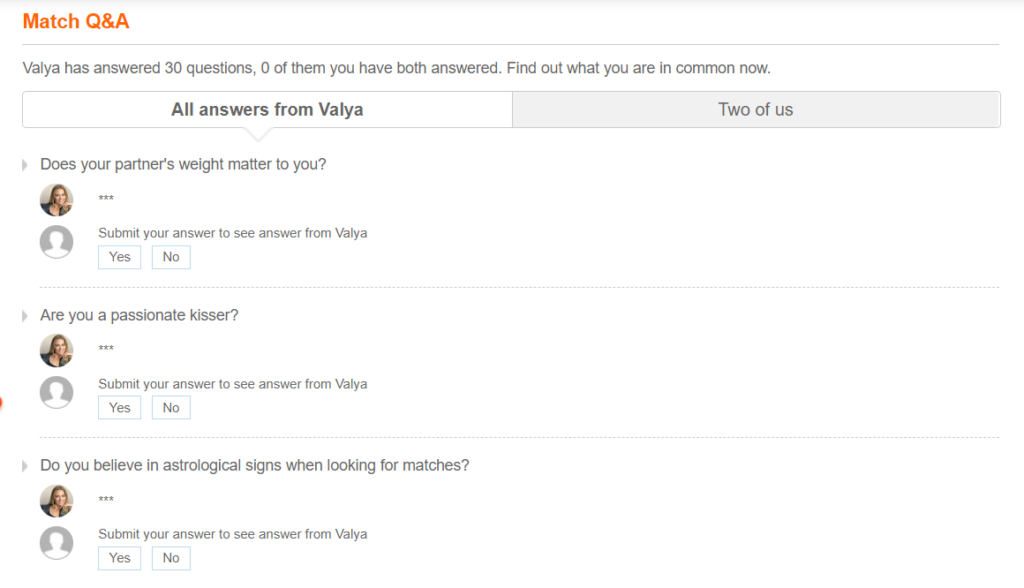Click the Match Q&A heading
This screenshot has height=588, width=1024.
point(75,21)
